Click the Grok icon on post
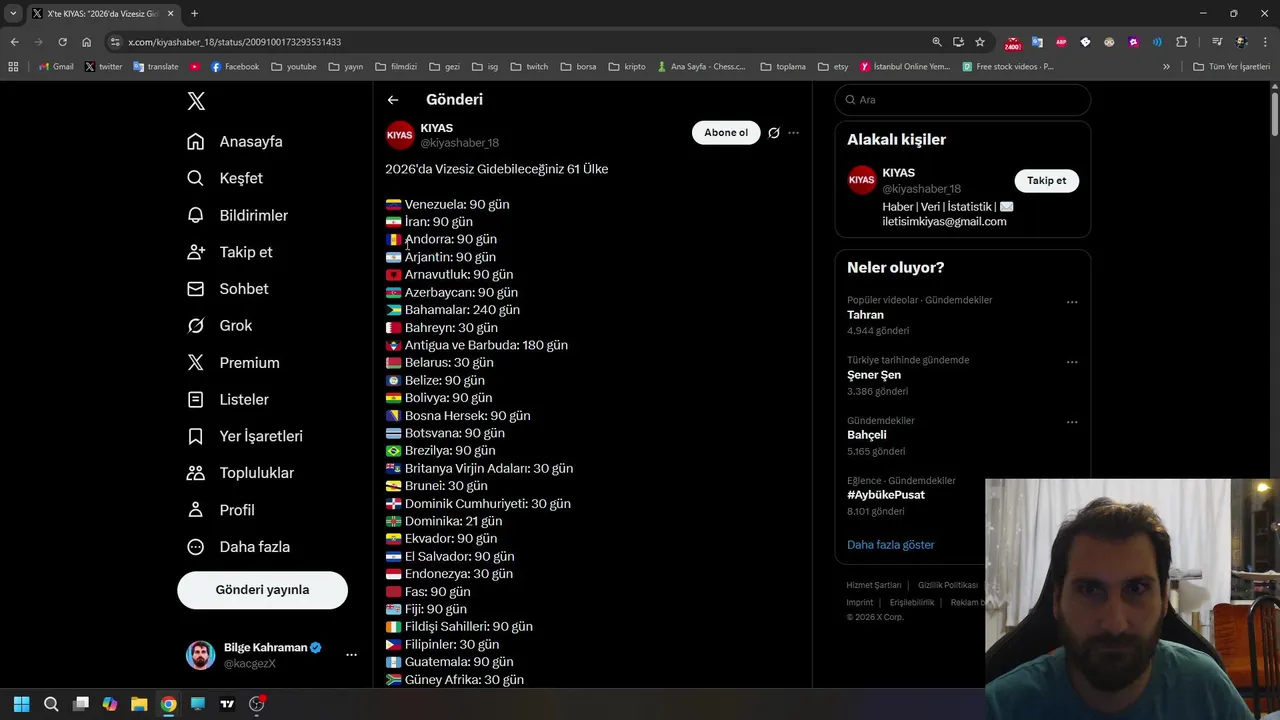 click(x=774, y=133)
